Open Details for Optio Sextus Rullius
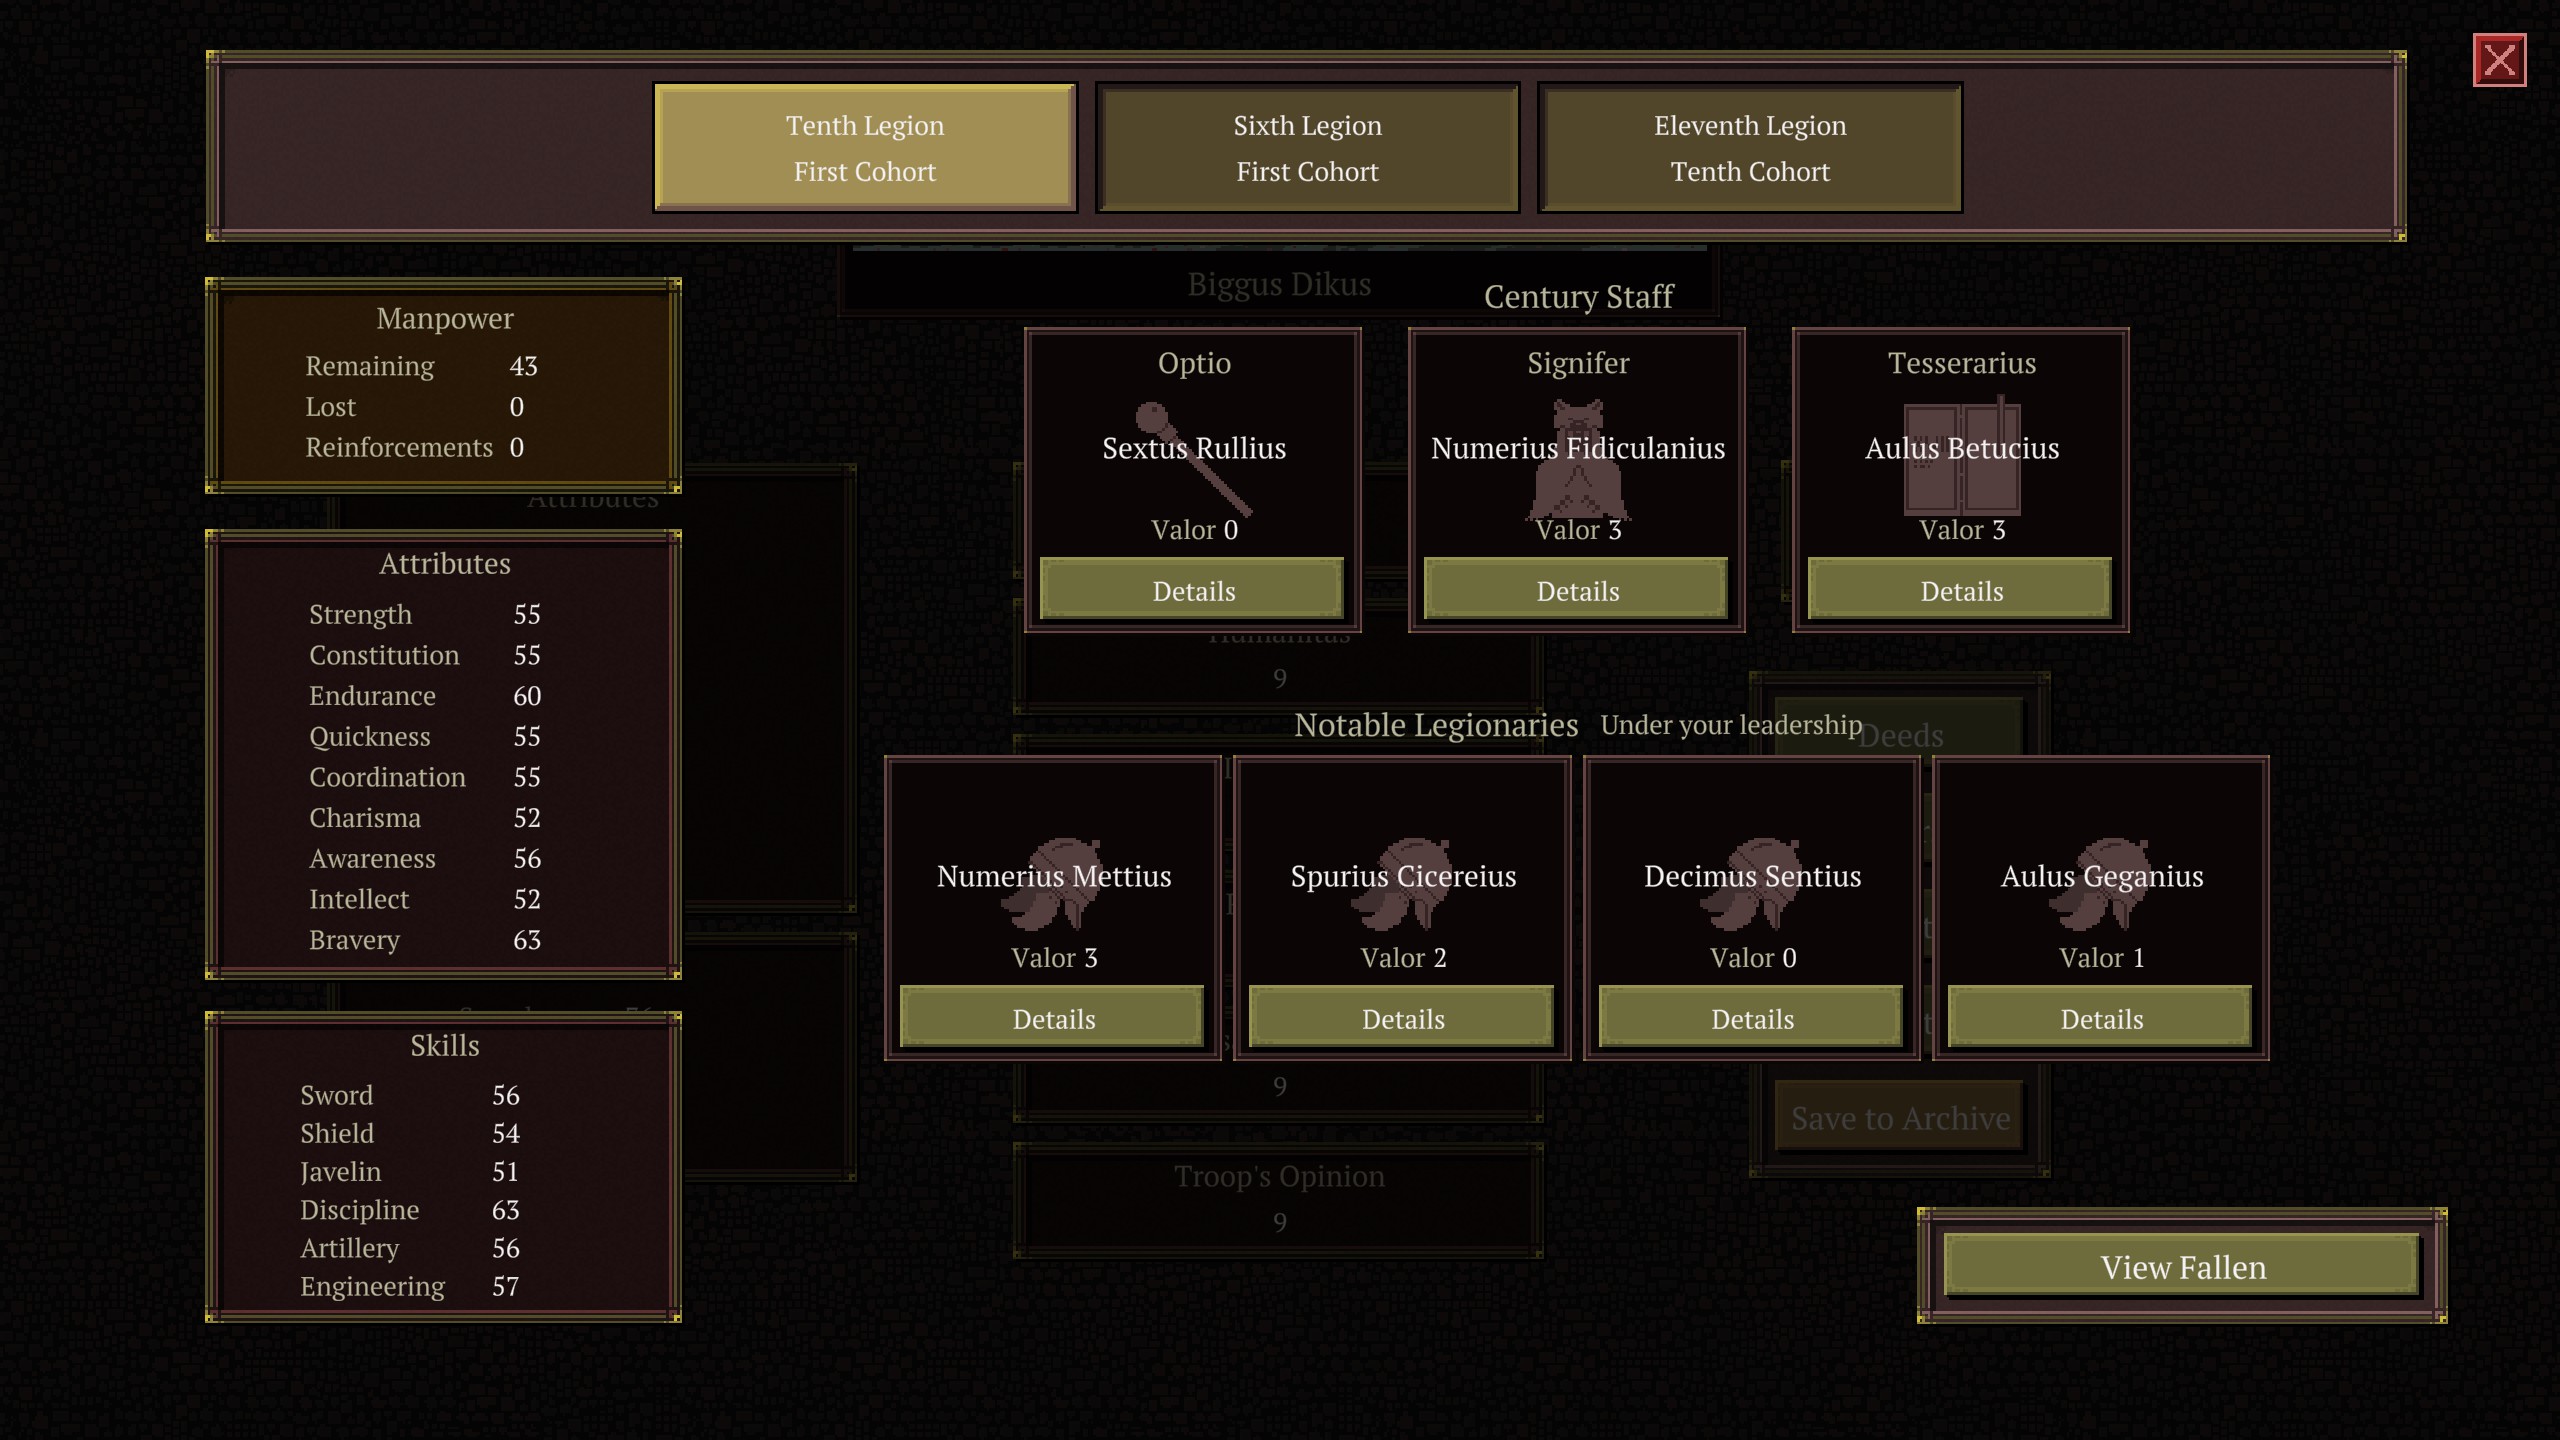 pos(1193,591)
